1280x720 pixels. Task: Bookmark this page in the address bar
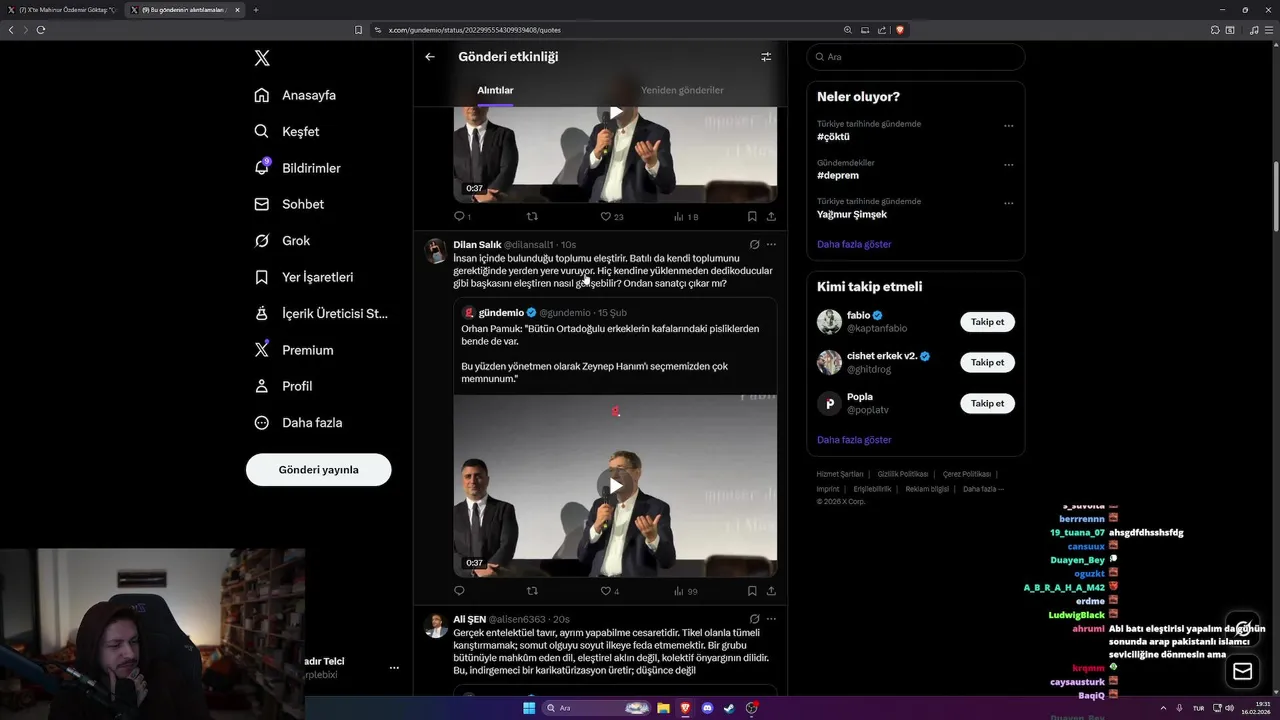click(x=359, y=30)
